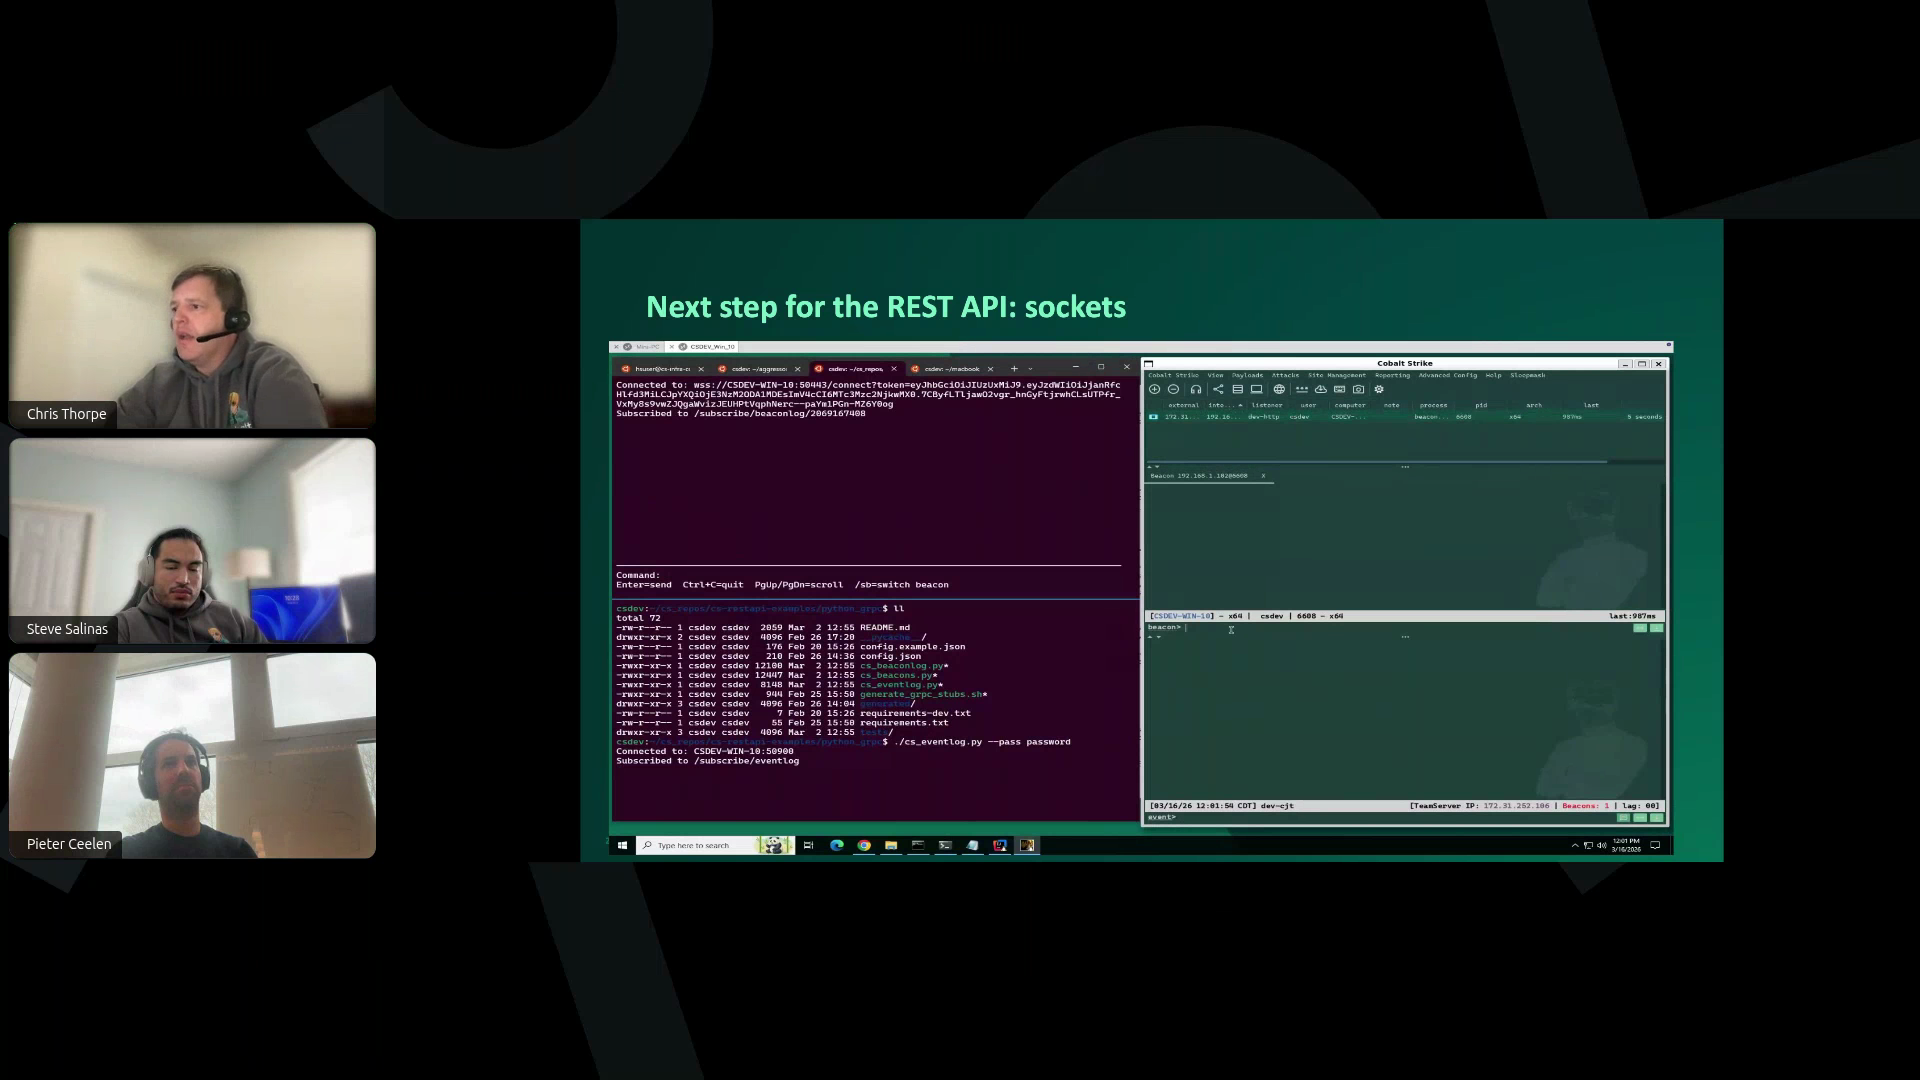The height and width of the screenshot is (1080, 1920).
Task: Click the disconnect minus icon
Action: point(1173,389)
